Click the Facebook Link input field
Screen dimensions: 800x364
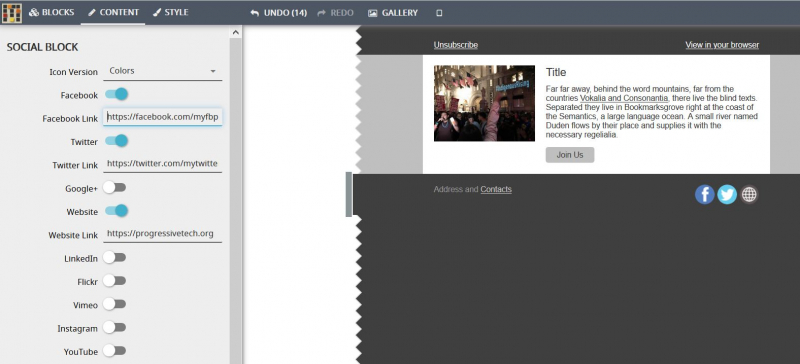pyautogui.click(x=162, y=117)
